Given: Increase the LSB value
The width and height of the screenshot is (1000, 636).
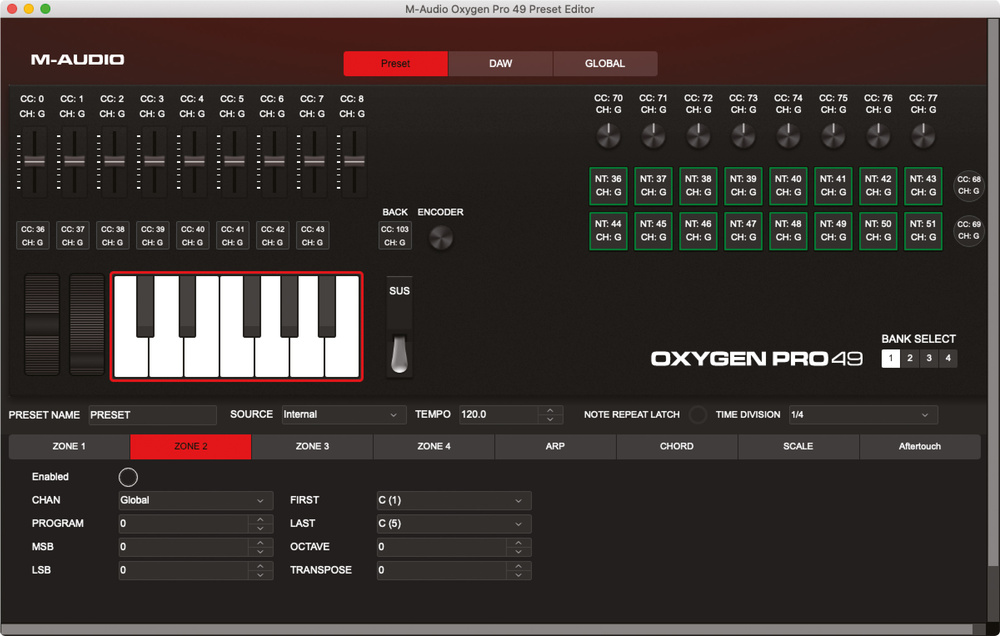Looking at the screenshot, I should [x=260, y=566].
